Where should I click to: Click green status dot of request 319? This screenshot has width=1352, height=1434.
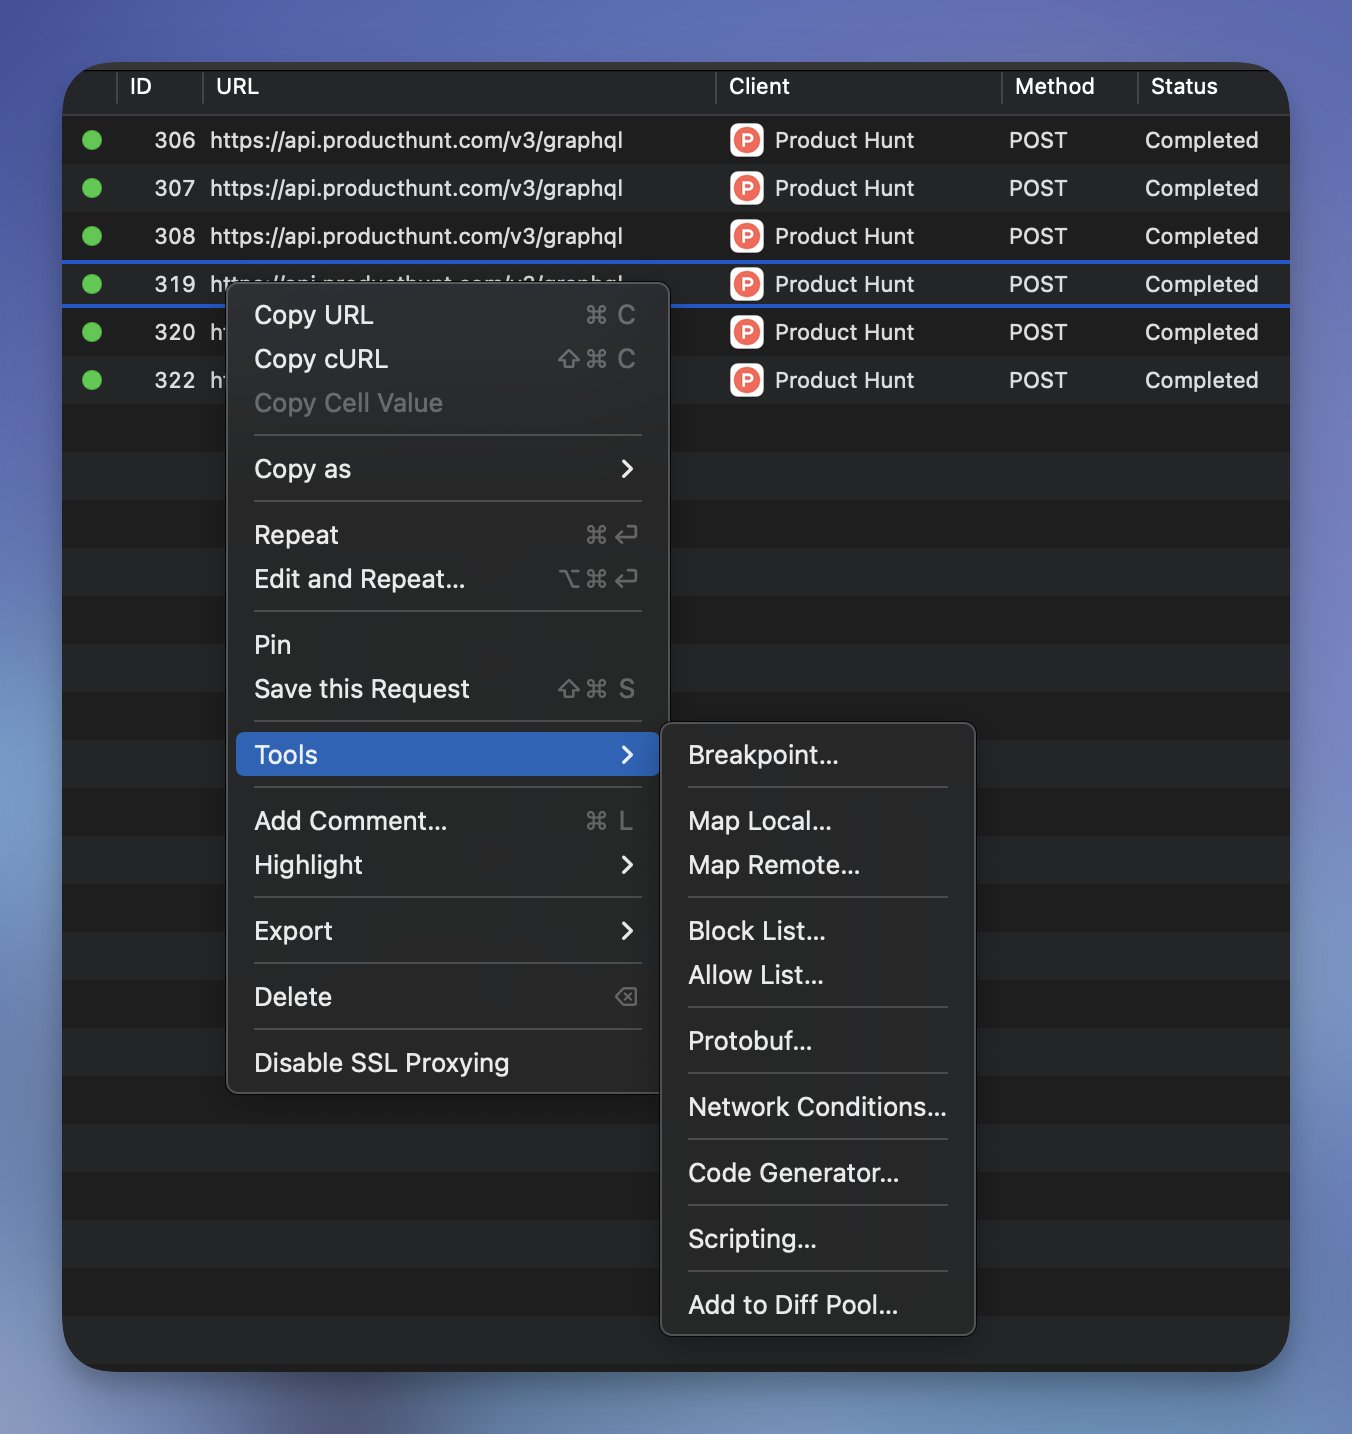(92, 284)
